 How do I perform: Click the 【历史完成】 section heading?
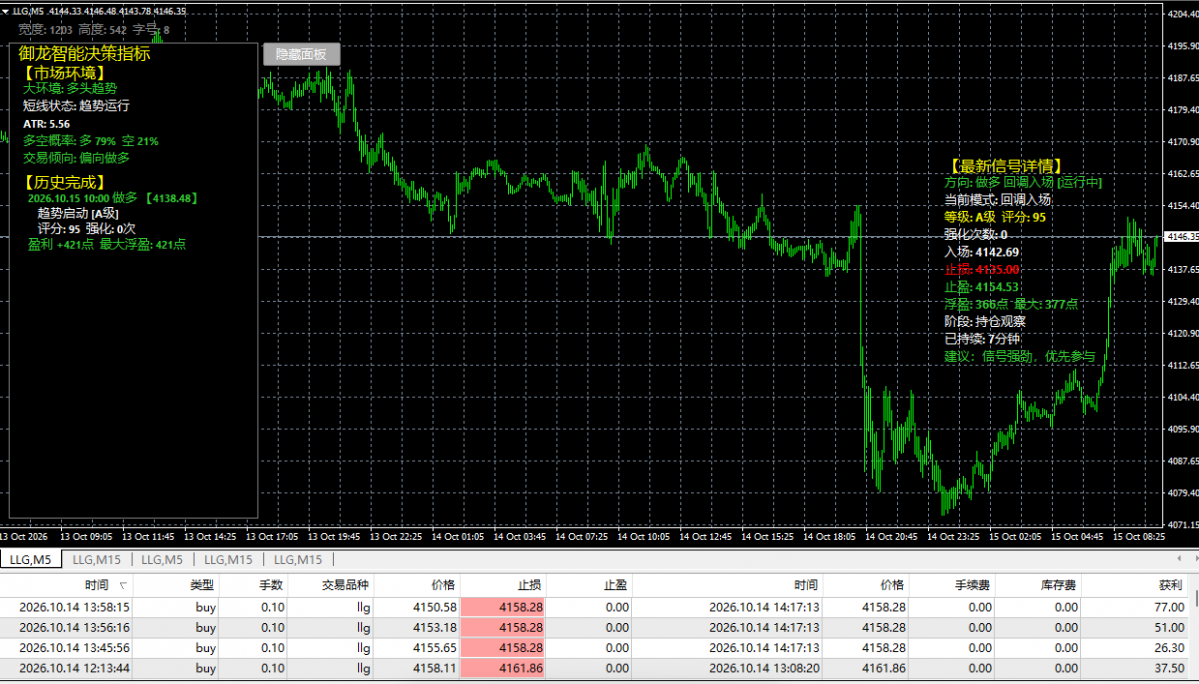coord(64,182)
